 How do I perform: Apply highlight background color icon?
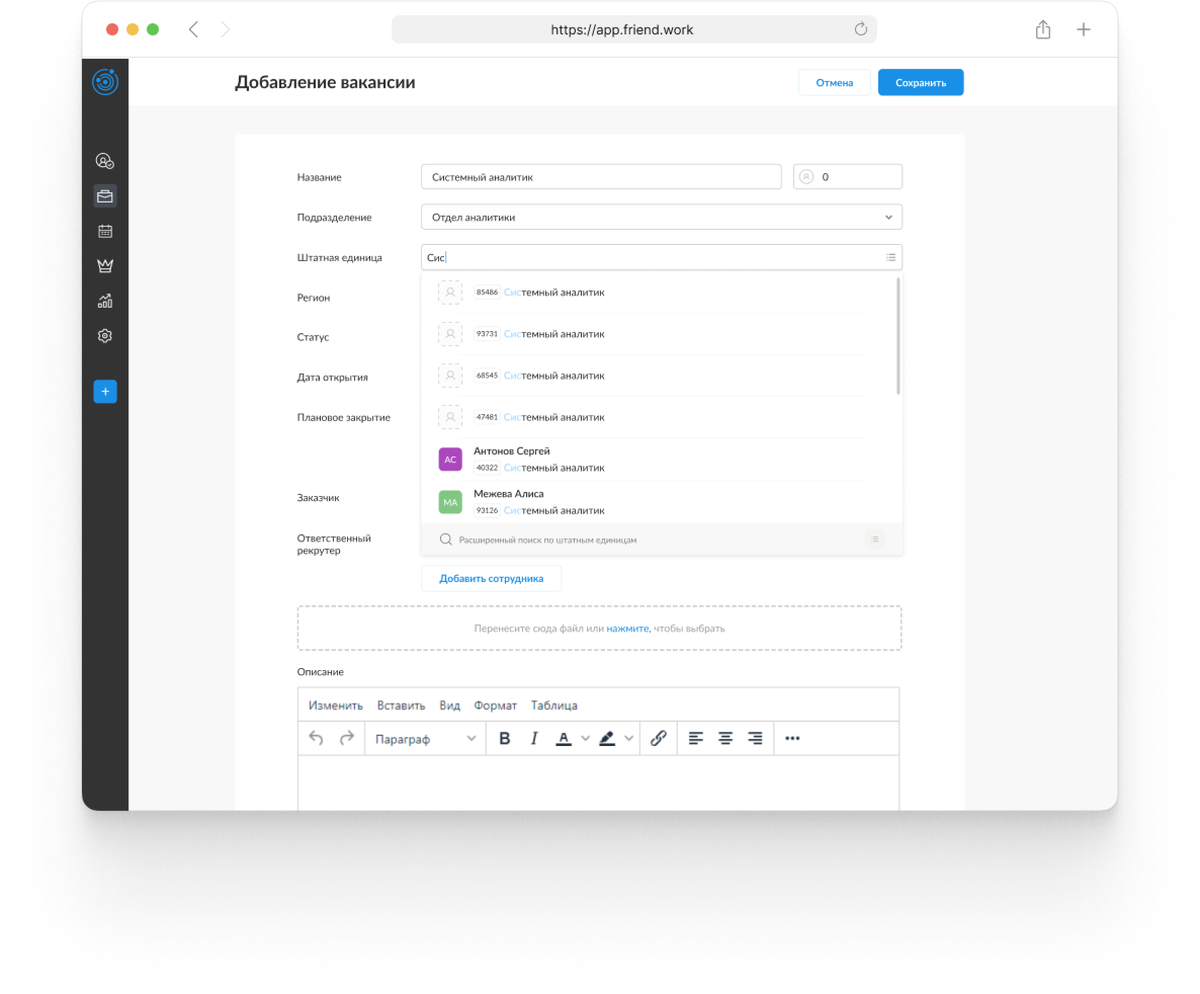pyautogui.click(x=607, y=738)
